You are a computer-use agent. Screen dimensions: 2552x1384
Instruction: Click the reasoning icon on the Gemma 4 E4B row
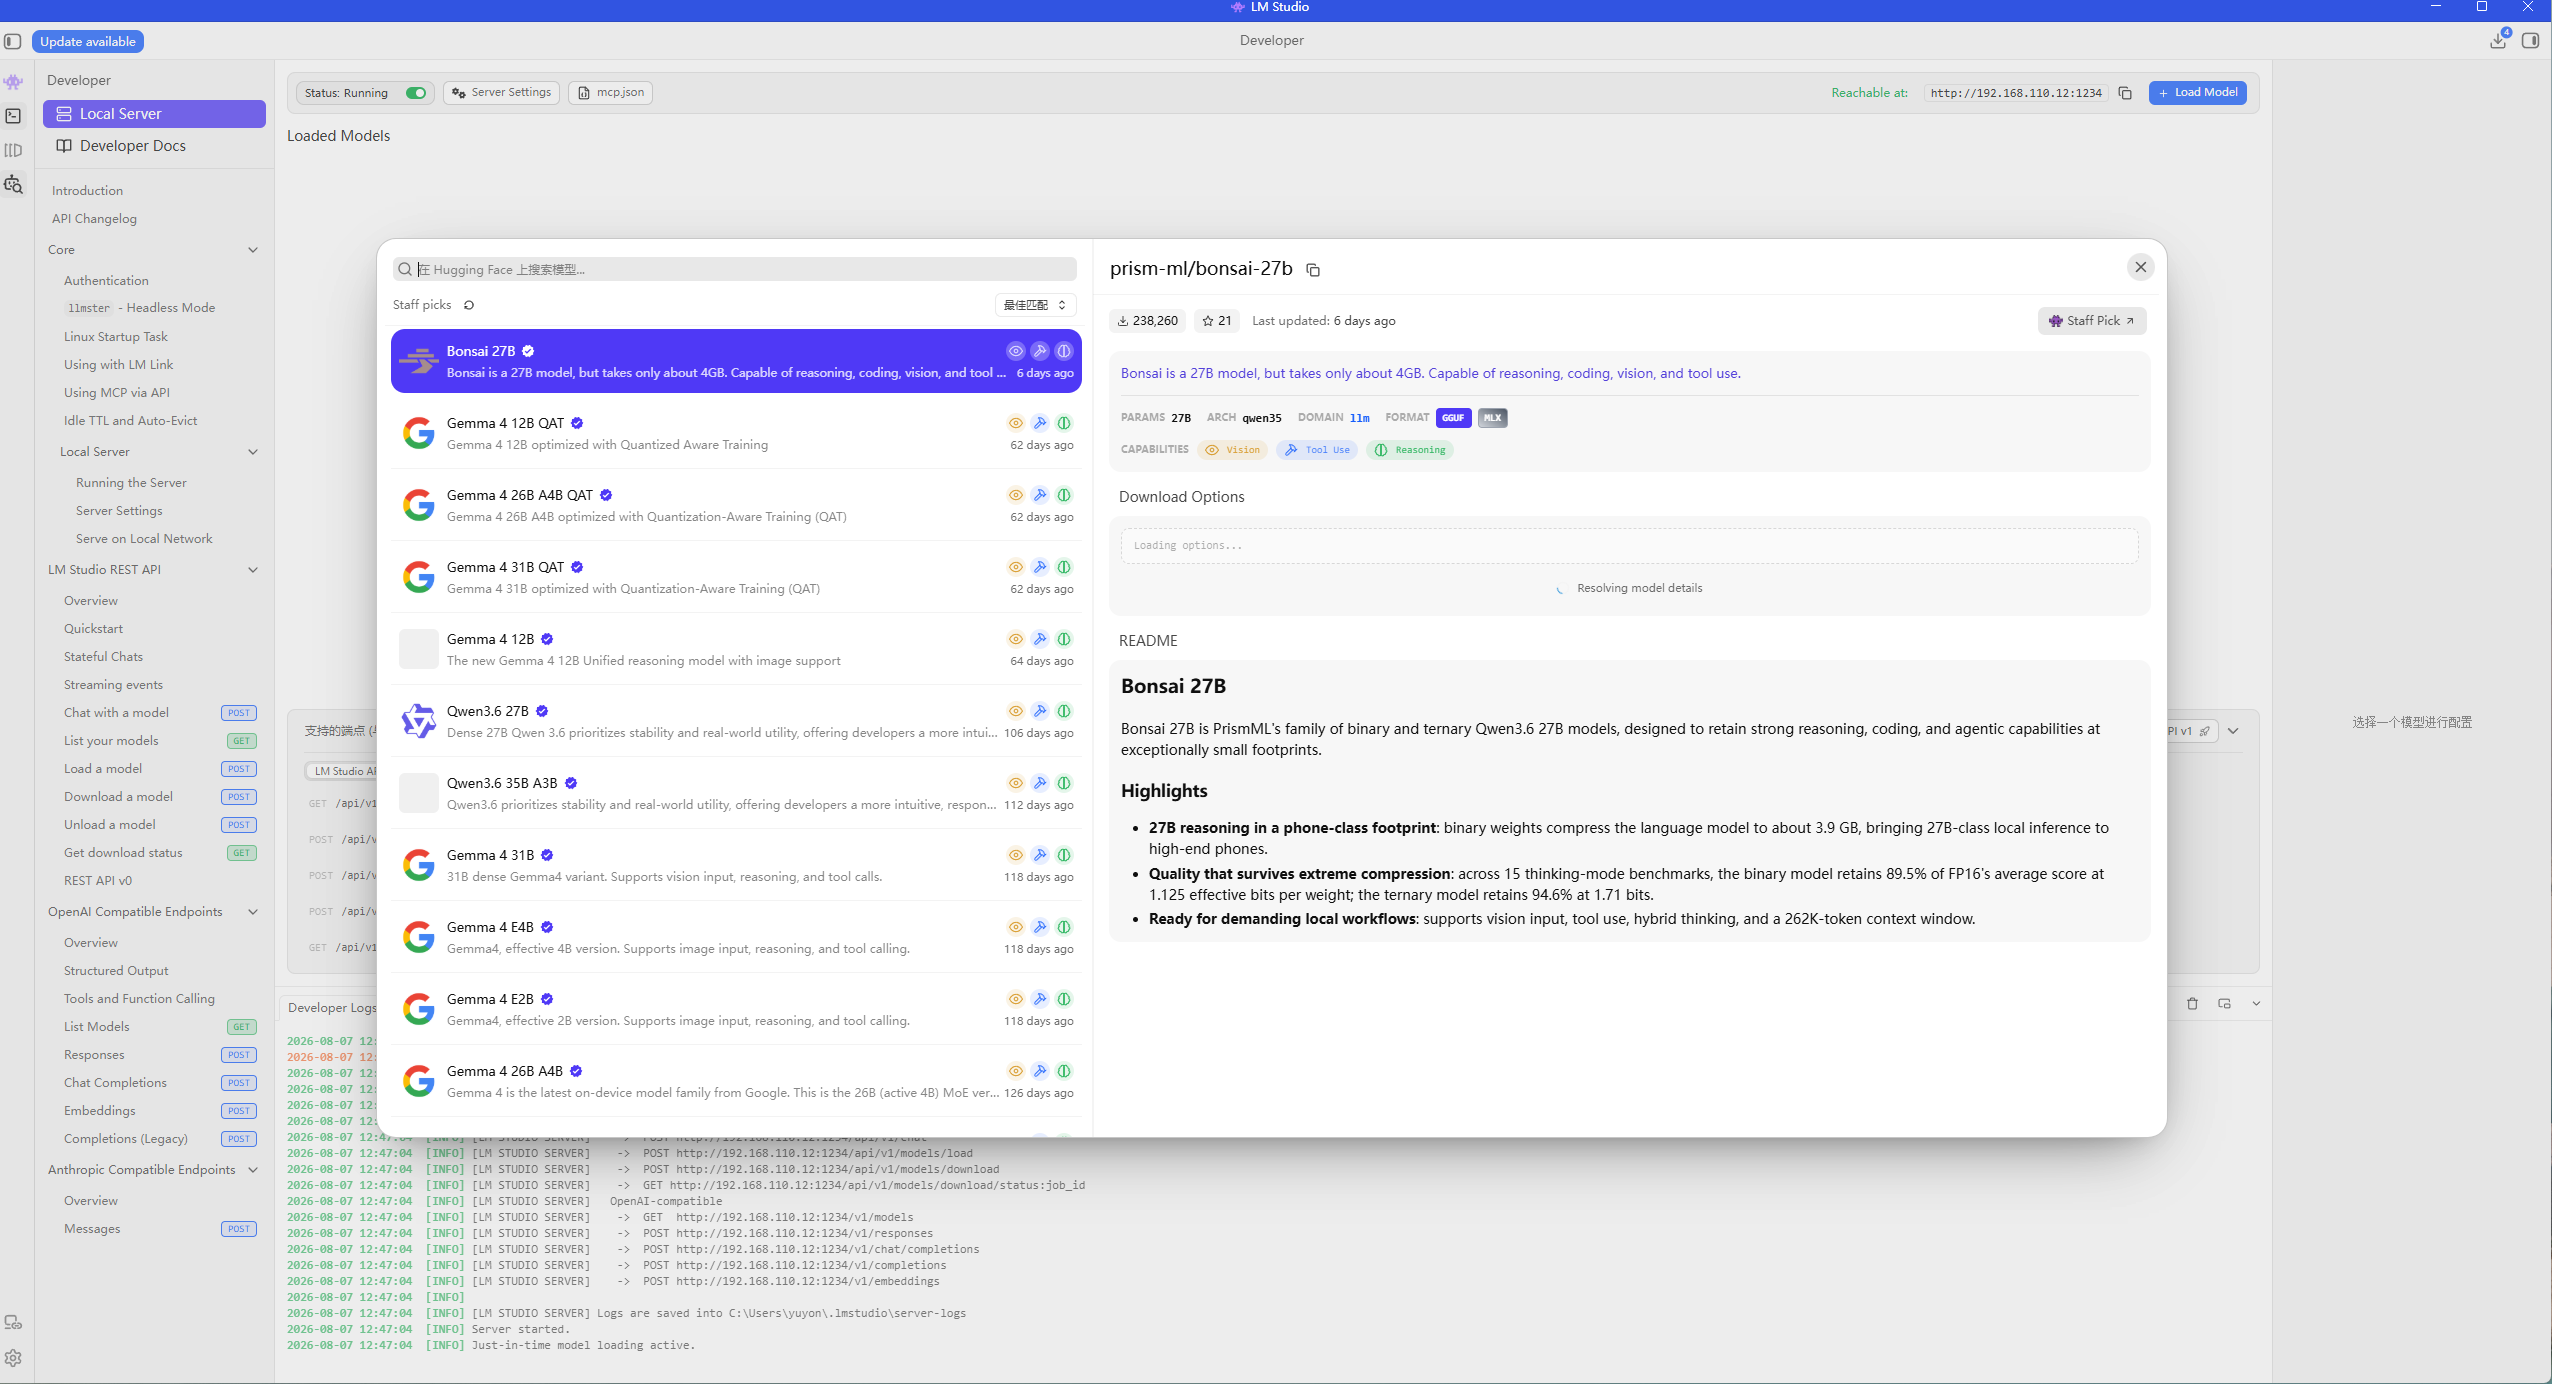1064,927
